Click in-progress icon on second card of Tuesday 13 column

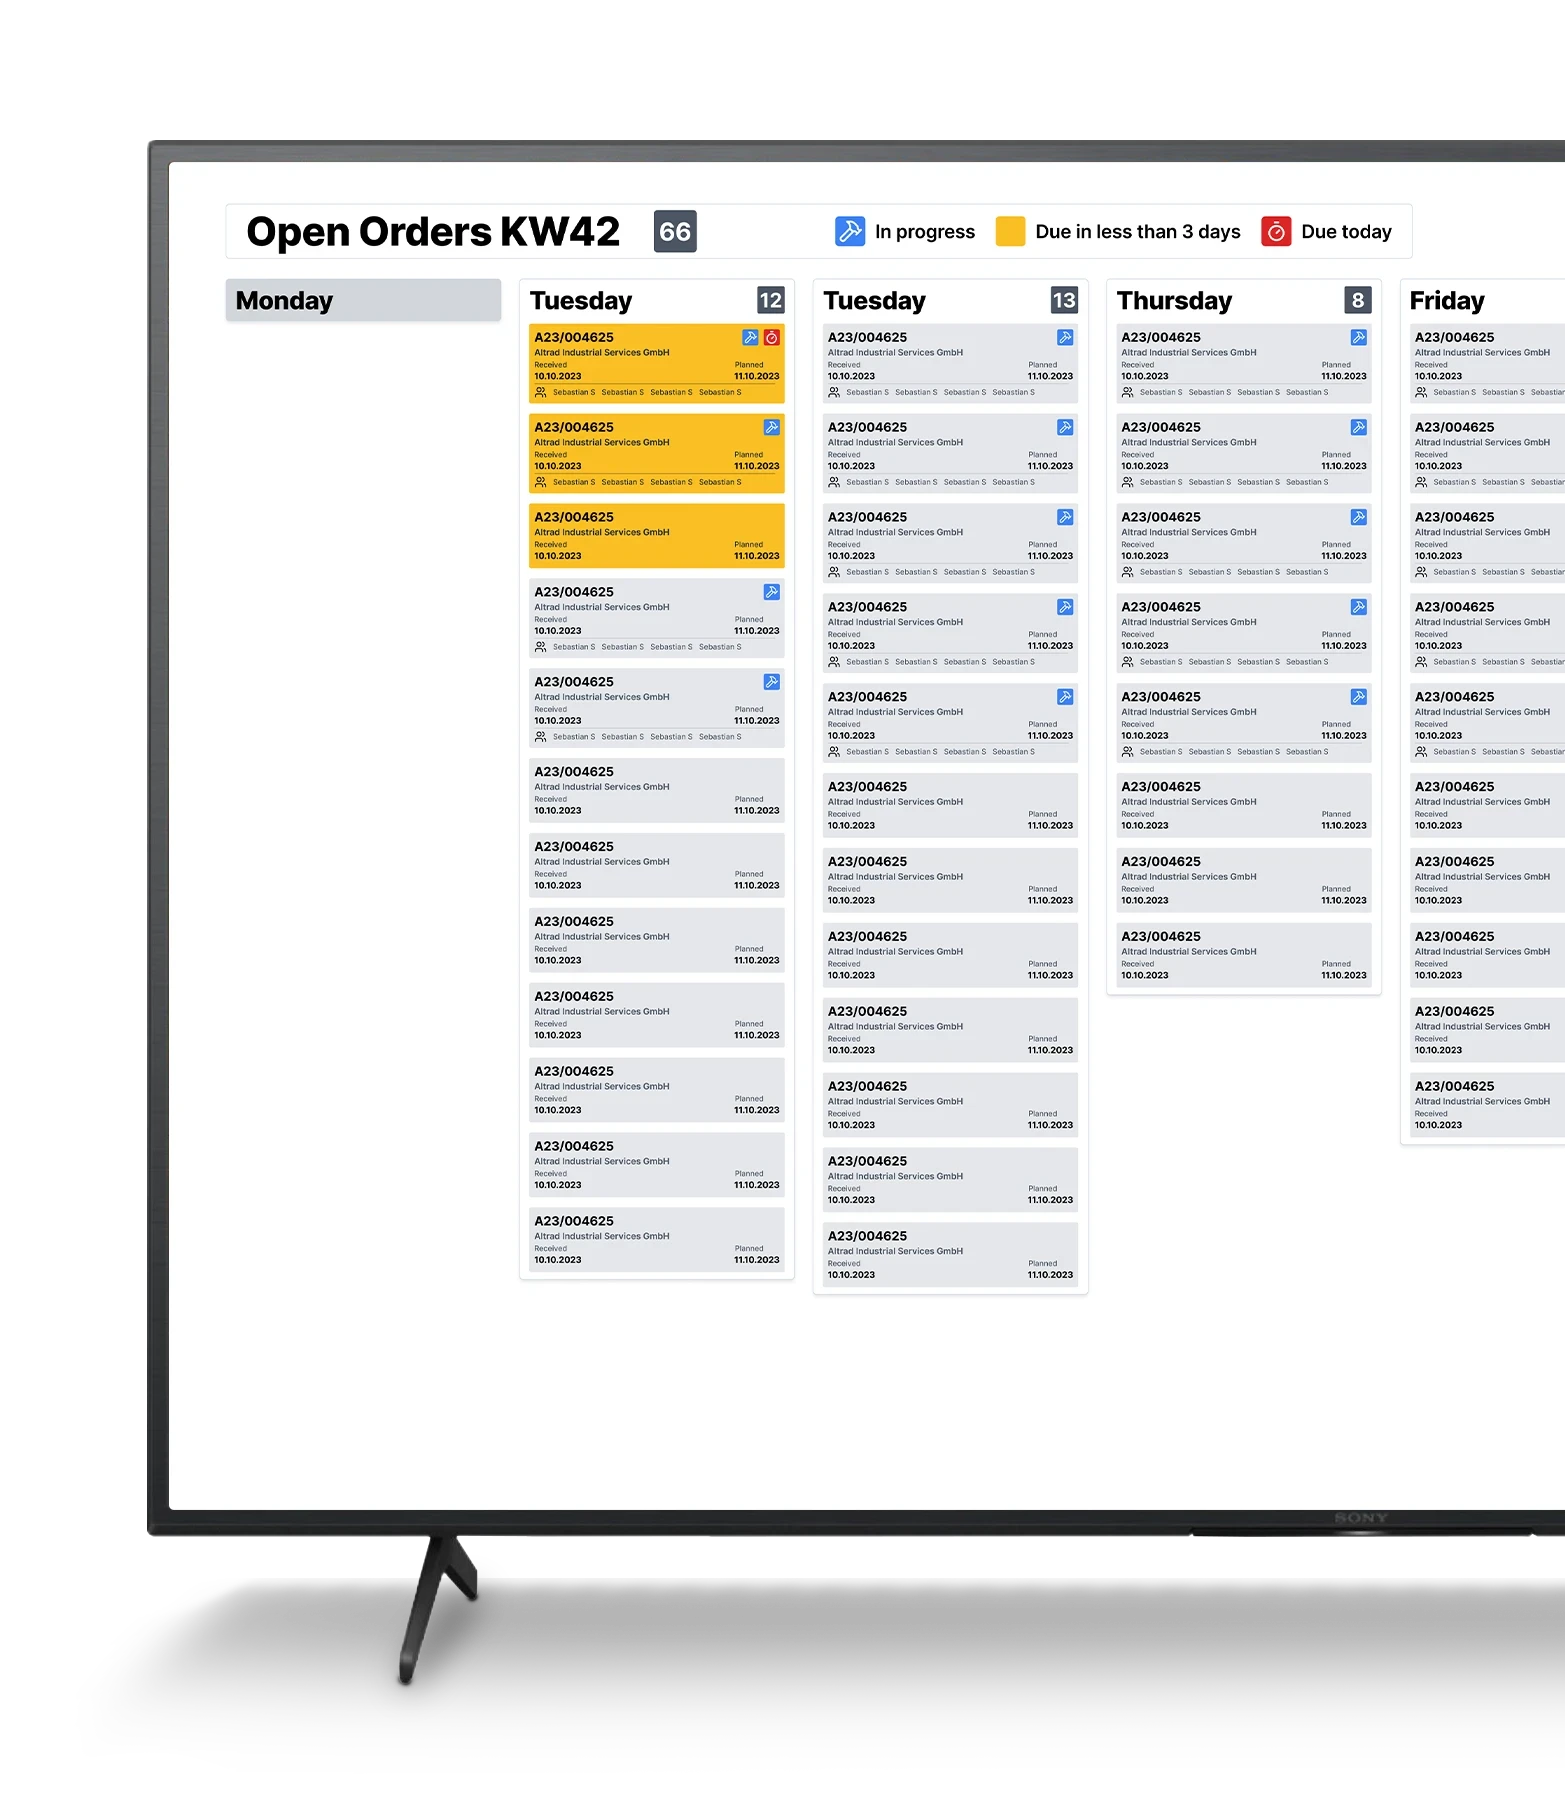click(1065, 427)
